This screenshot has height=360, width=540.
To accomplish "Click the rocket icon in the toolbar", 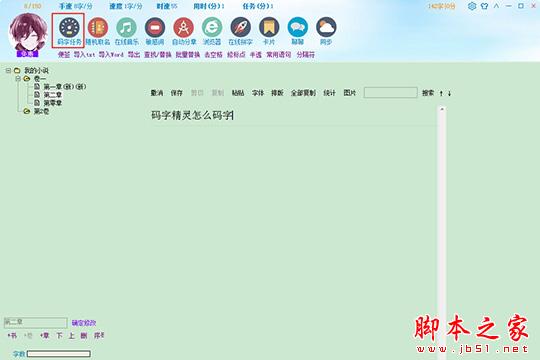I will coord(240,27).
